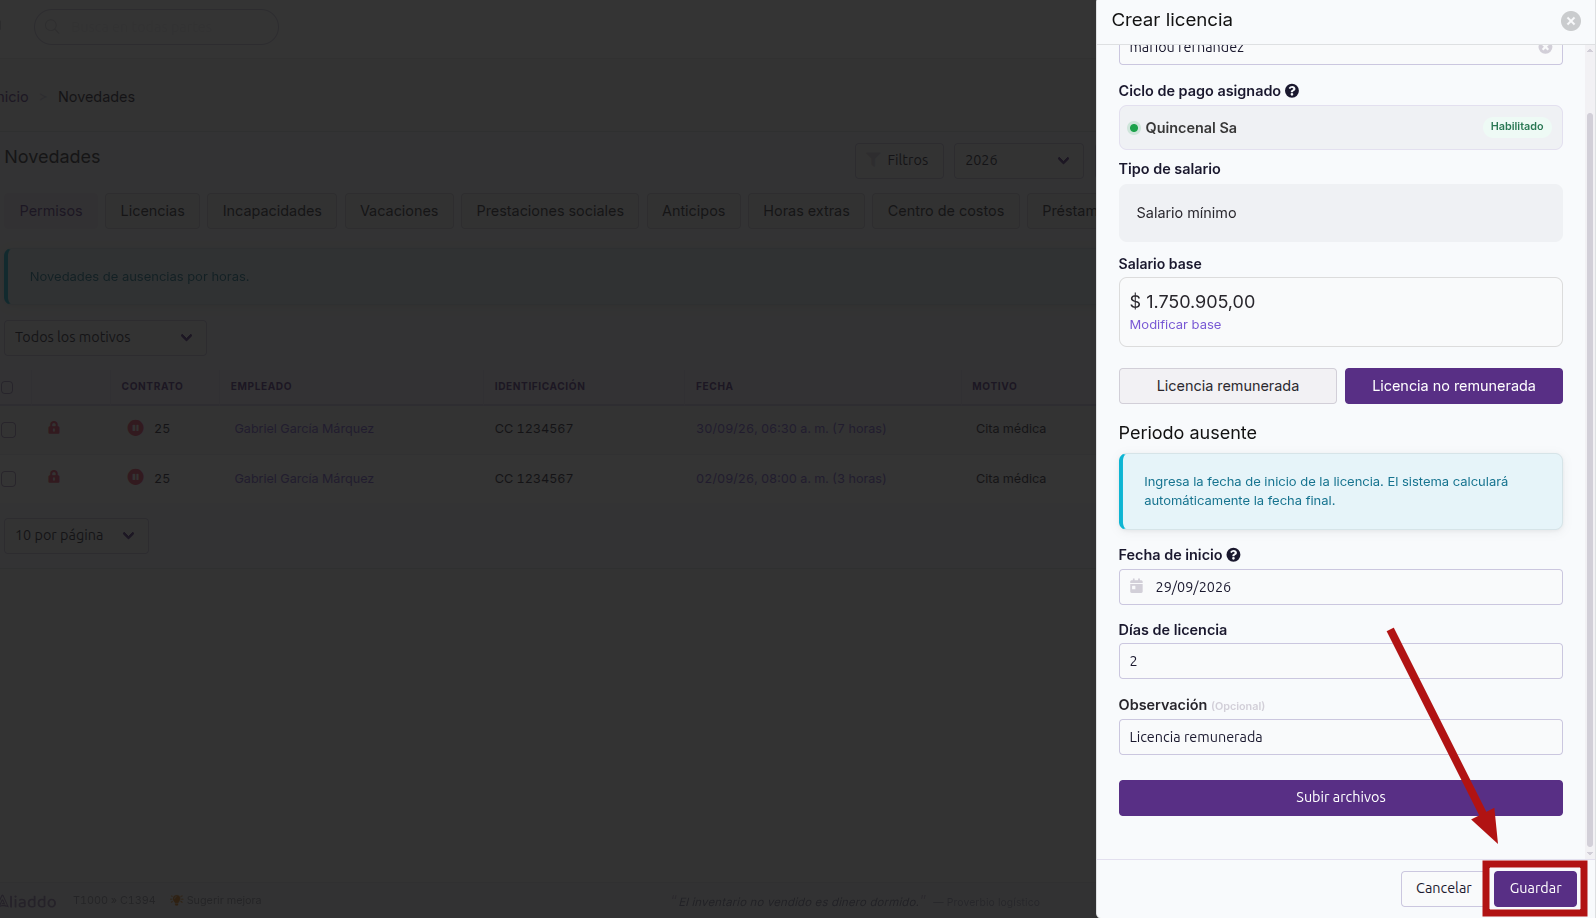Click the Salario mínimo salary type field
The width and height of the screenshot is (1596, 918).
tap(1340, 213)
